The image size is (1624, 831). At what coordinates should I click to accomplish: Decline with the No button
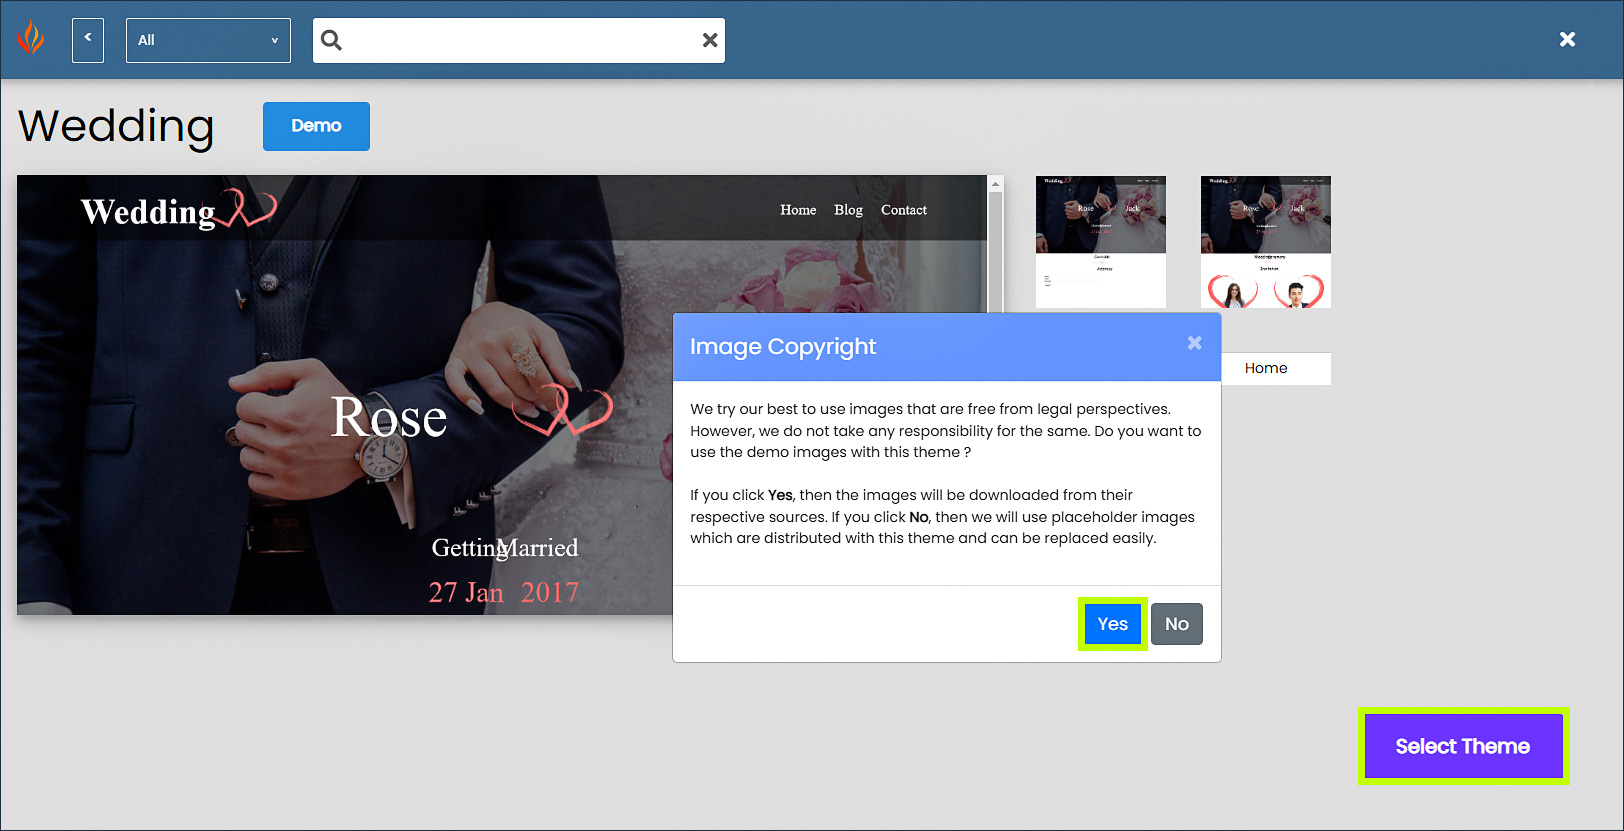[1177, 624]
